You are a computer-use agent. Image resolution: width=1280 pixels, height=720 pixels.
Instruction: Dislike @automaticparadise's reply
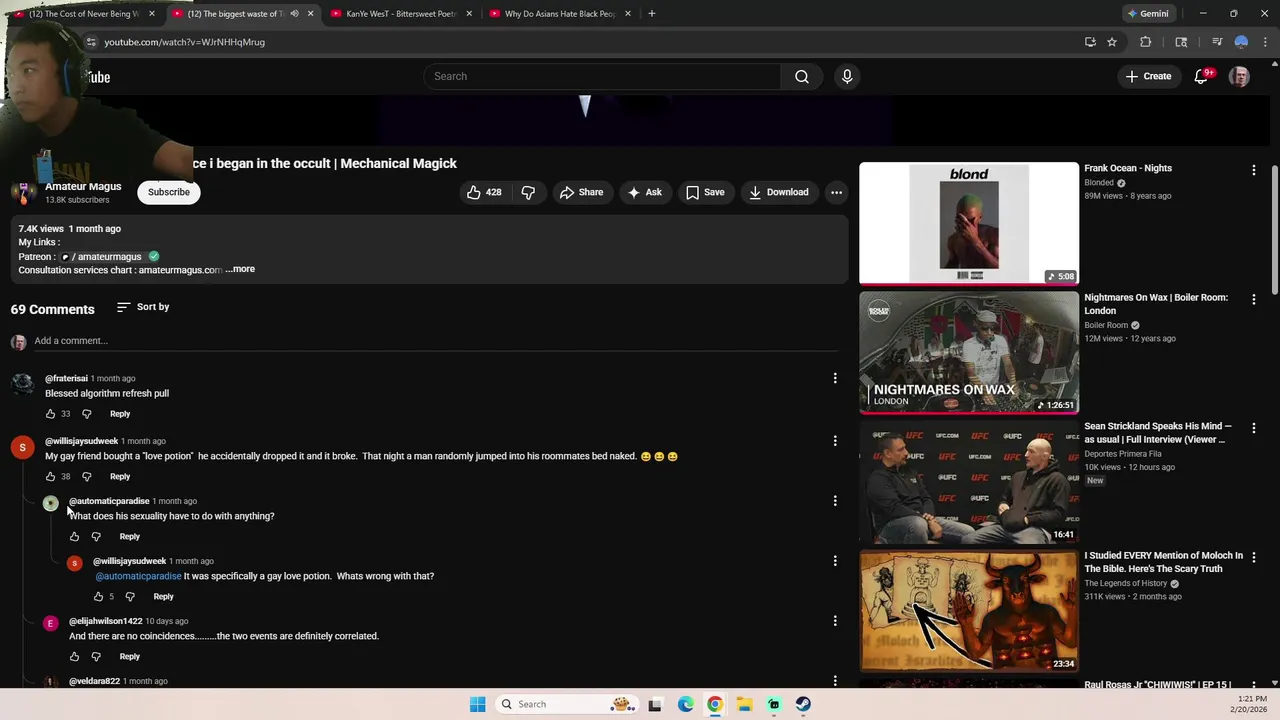point(97,537)
